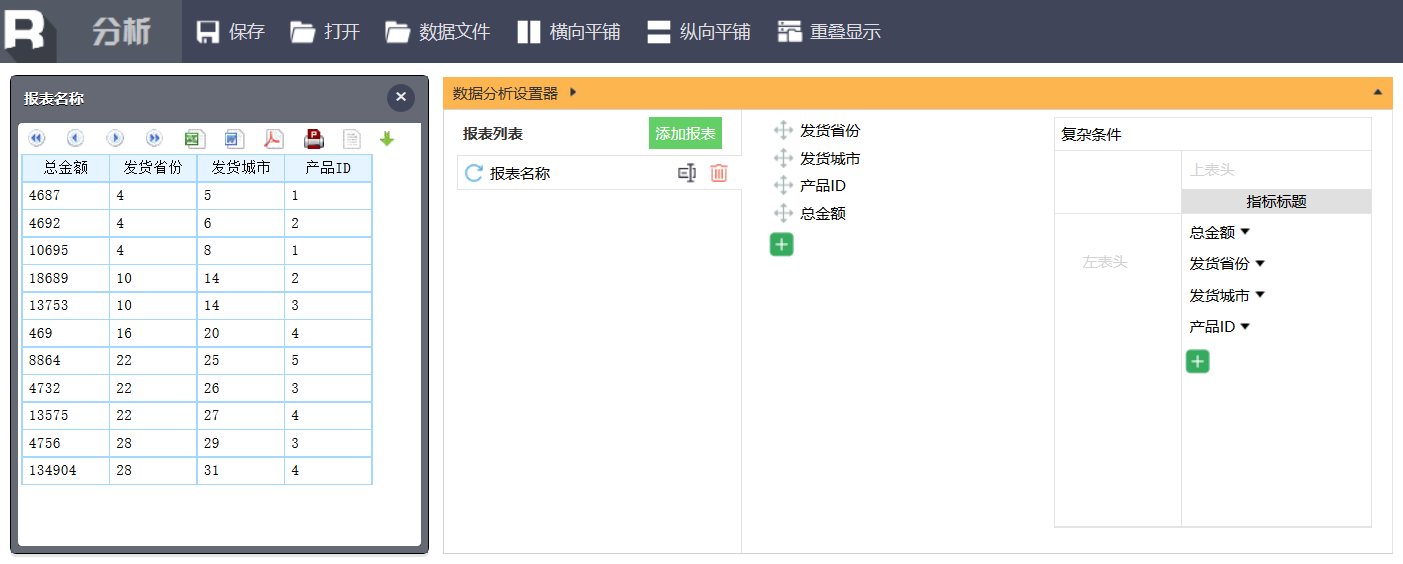Go to last page of report
The height and width of the screenshot is (564, 1403).
pyautogui.click(x=154, y=138)
